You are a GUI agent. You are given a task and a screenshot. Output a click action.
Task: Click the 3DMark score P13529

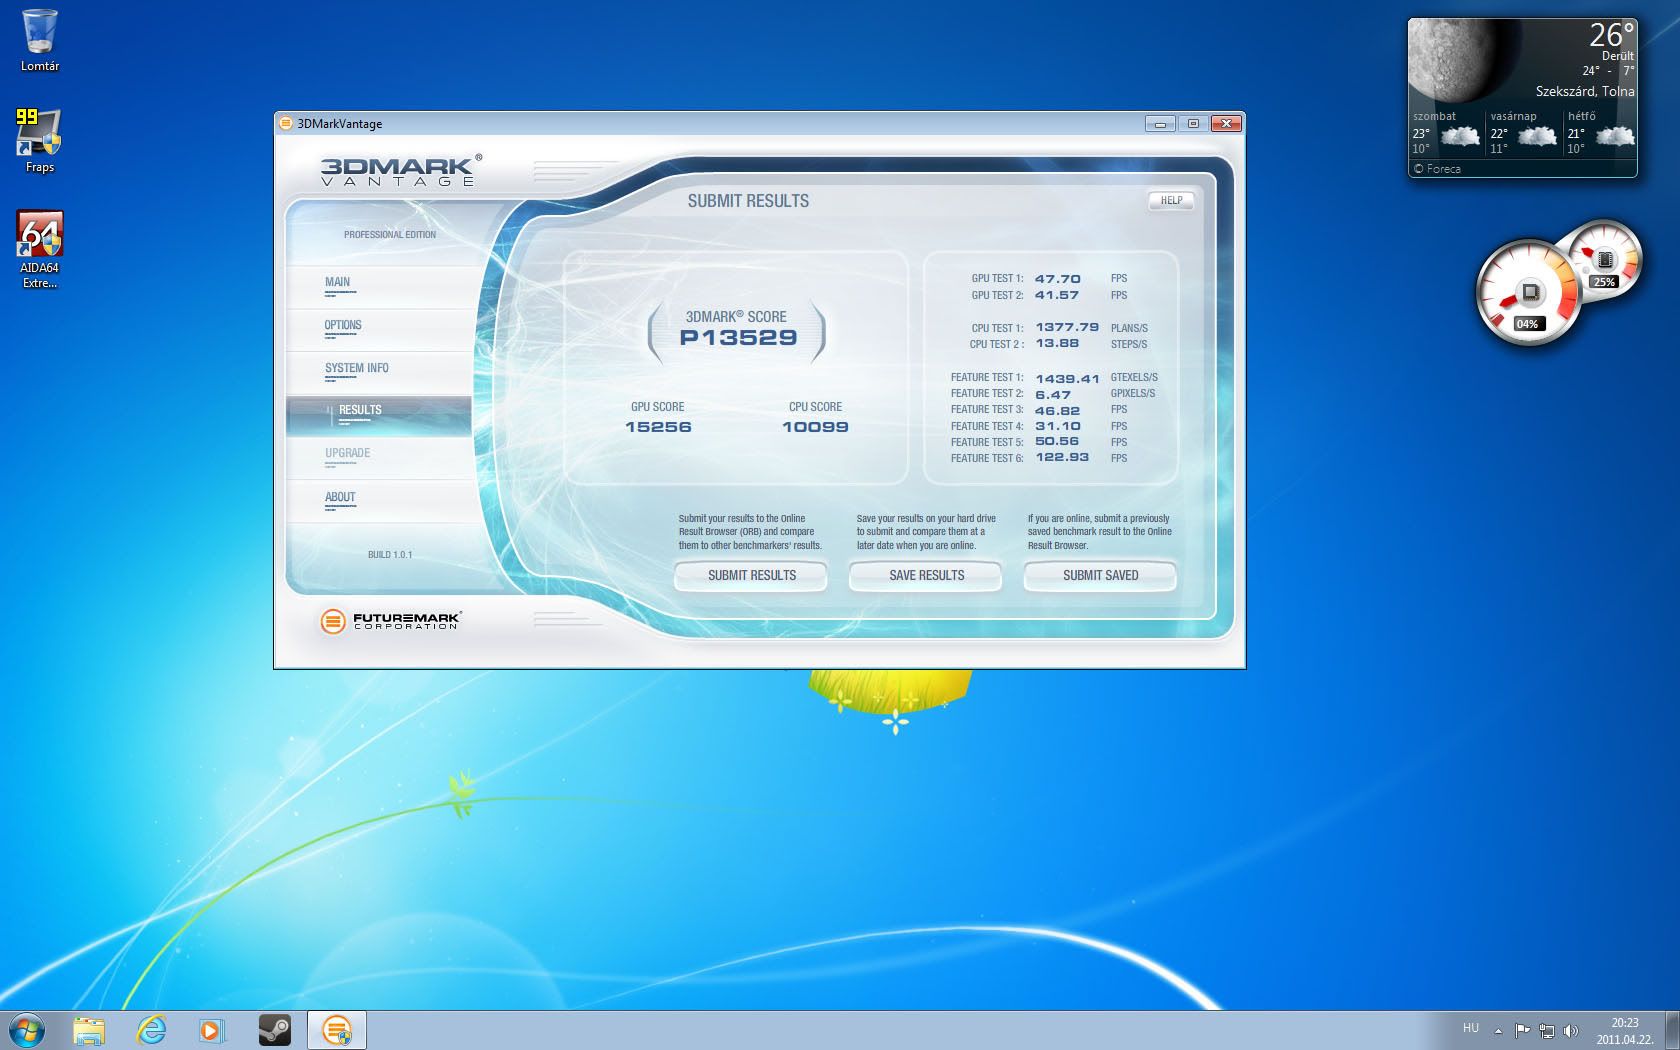[x=738, y=338]
